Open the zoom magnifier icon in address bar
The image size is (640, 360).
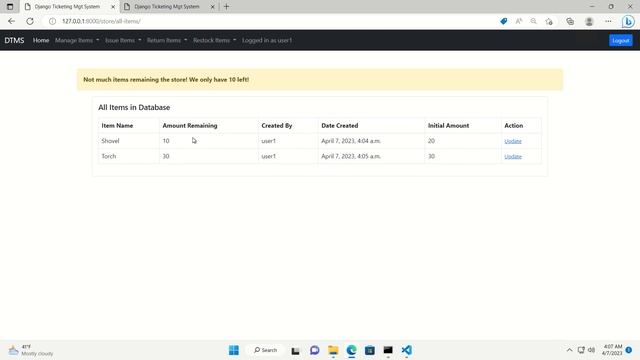pyautogui.click(x=533, y=21)
